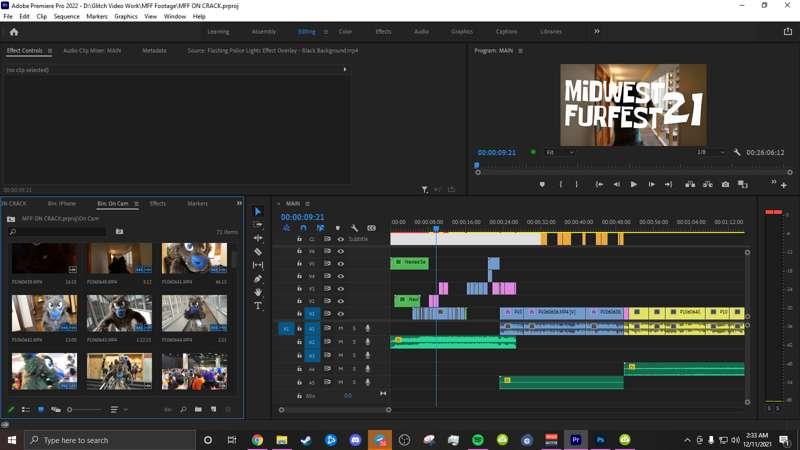Viewport: 800px width, 450px height.
Task: Switch to Captions workspace
Action: (x=506, y=32)
